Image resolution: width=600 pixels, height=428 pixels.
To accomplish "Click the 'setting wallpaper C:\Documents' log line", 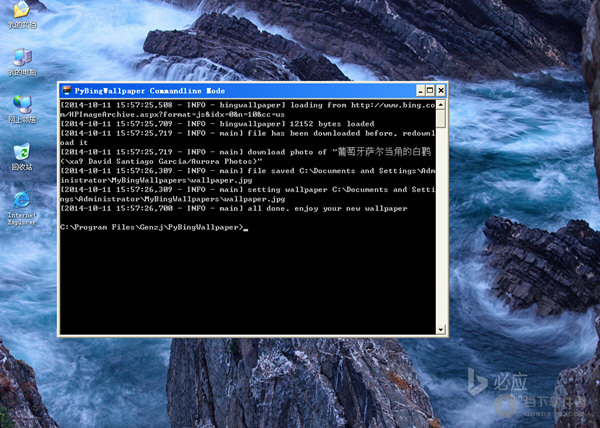I will tap(248, 194).
